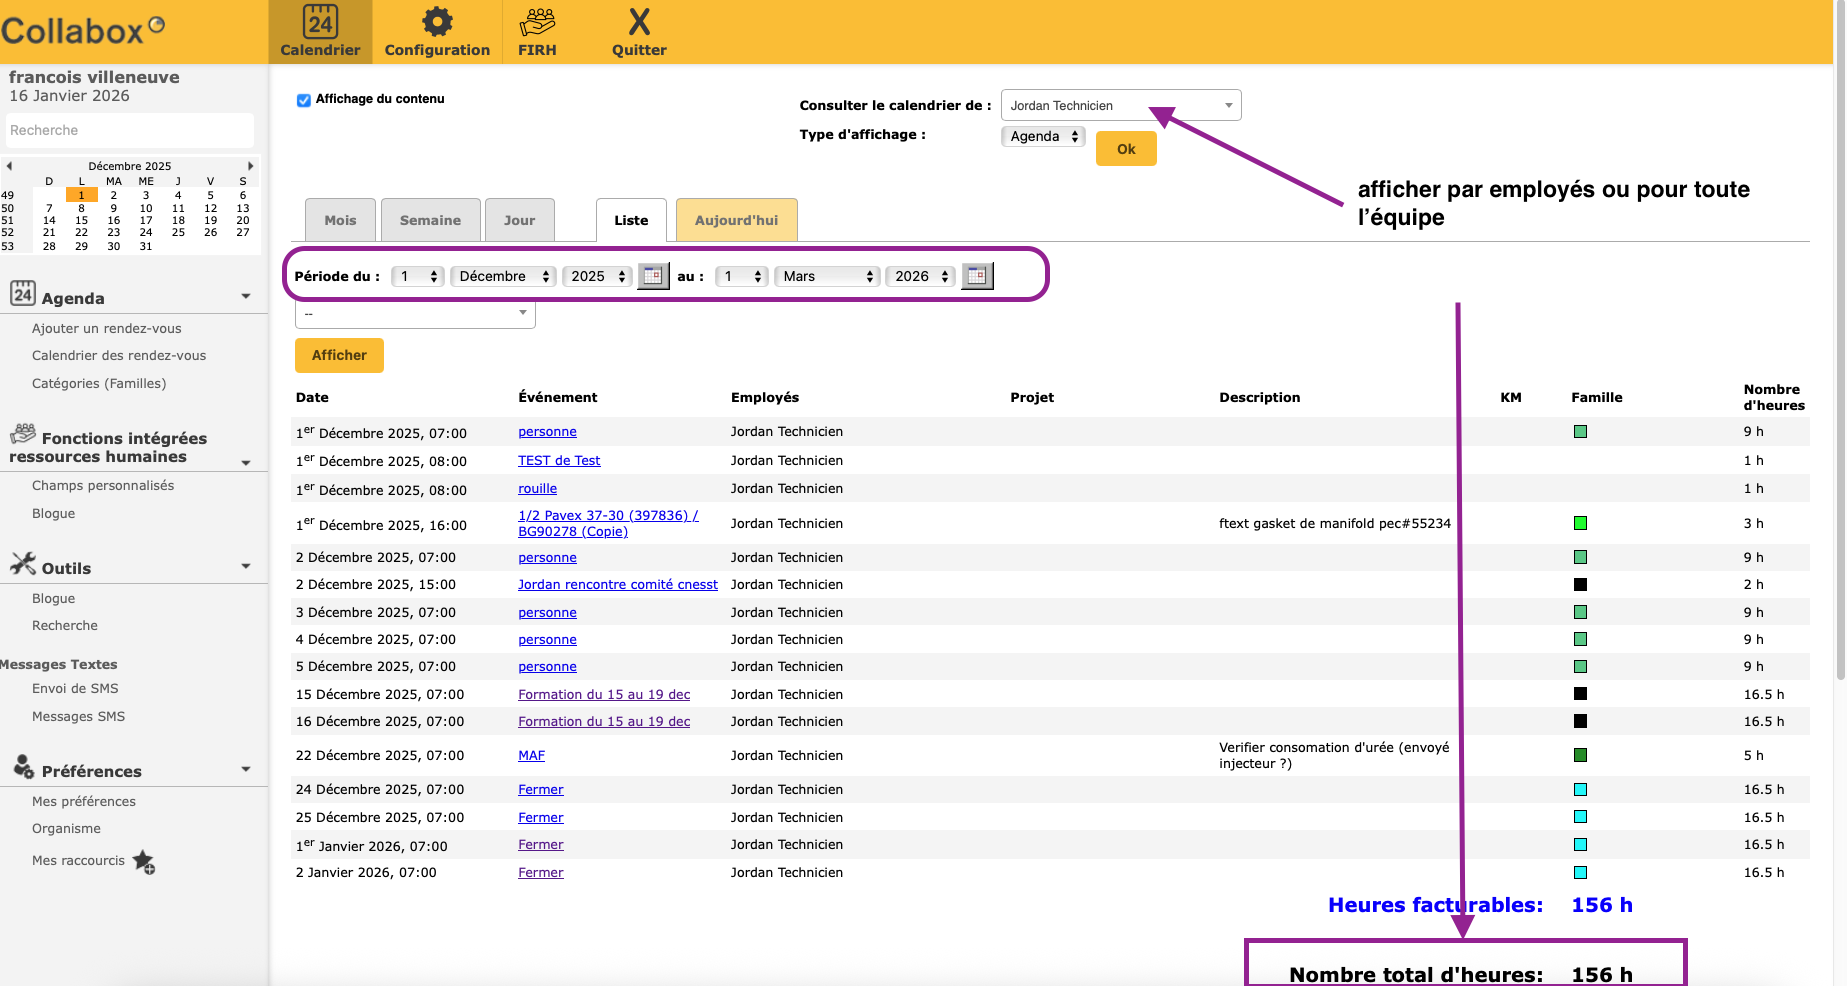Click the Mes raccourcis star icon
Viewport: 1847px width, 986px height.
(x=144, y=861)
